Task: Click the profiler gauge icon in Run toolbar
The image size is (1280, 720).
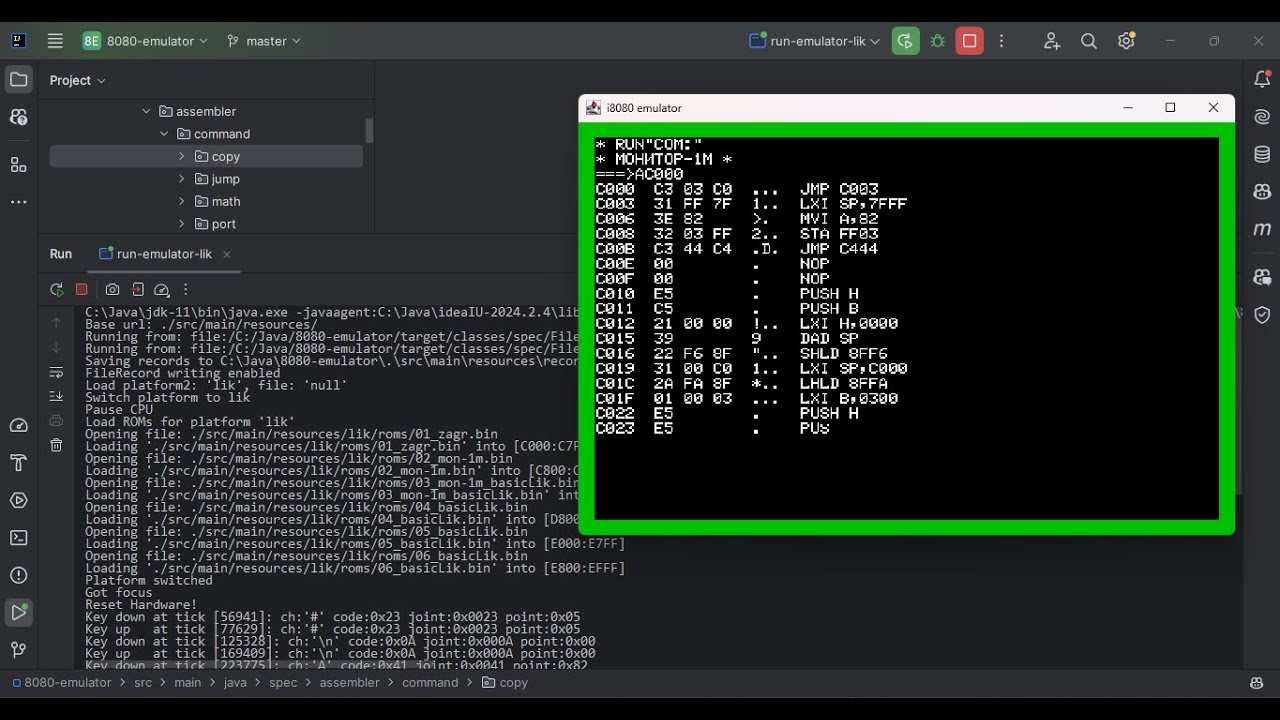Action: click(161, 290)
